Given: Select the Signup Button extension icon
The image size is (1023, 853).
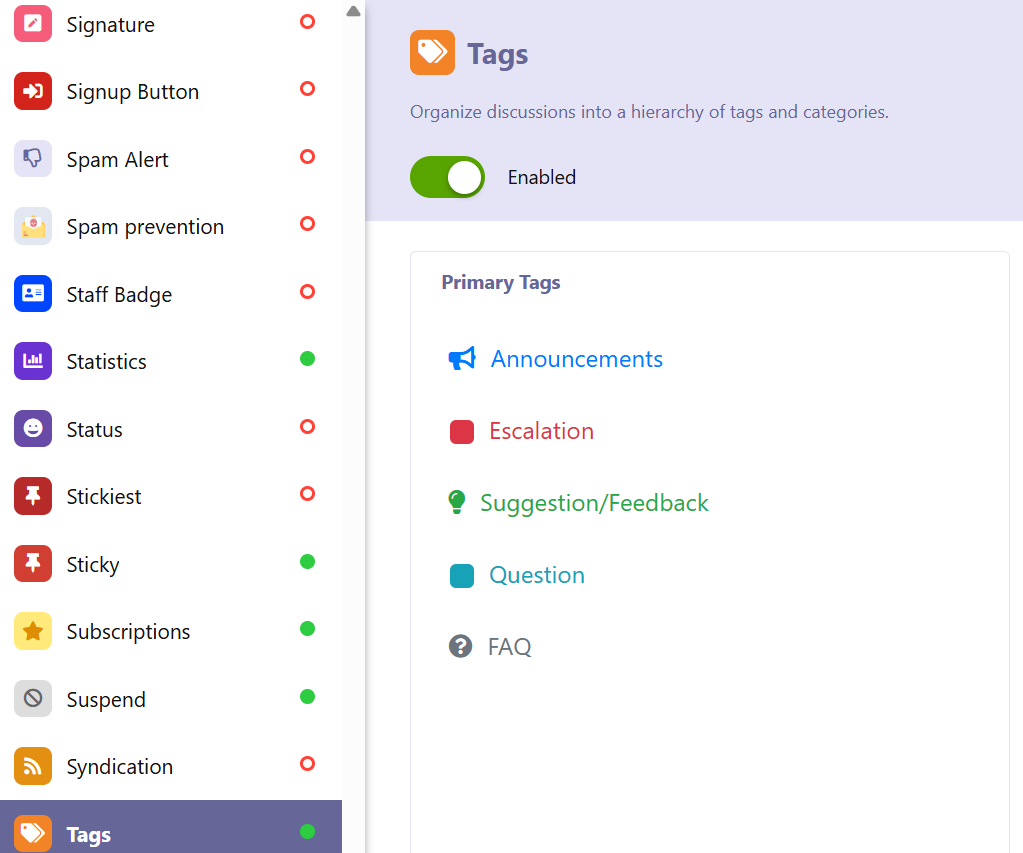Looking at the screenshot, I should point(33,92).
